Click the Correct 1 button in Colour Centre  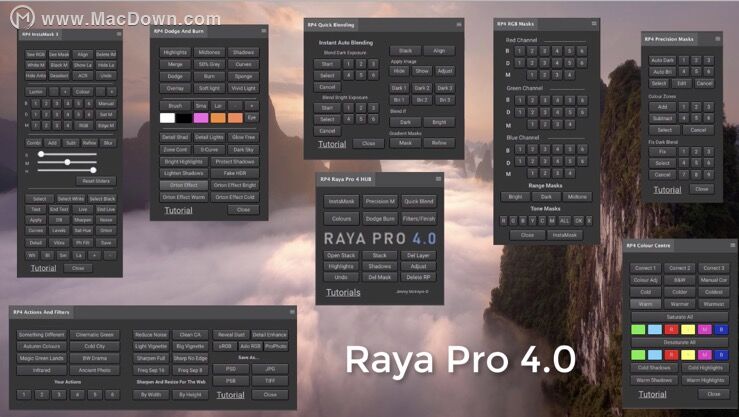click(x=645, y=268)
